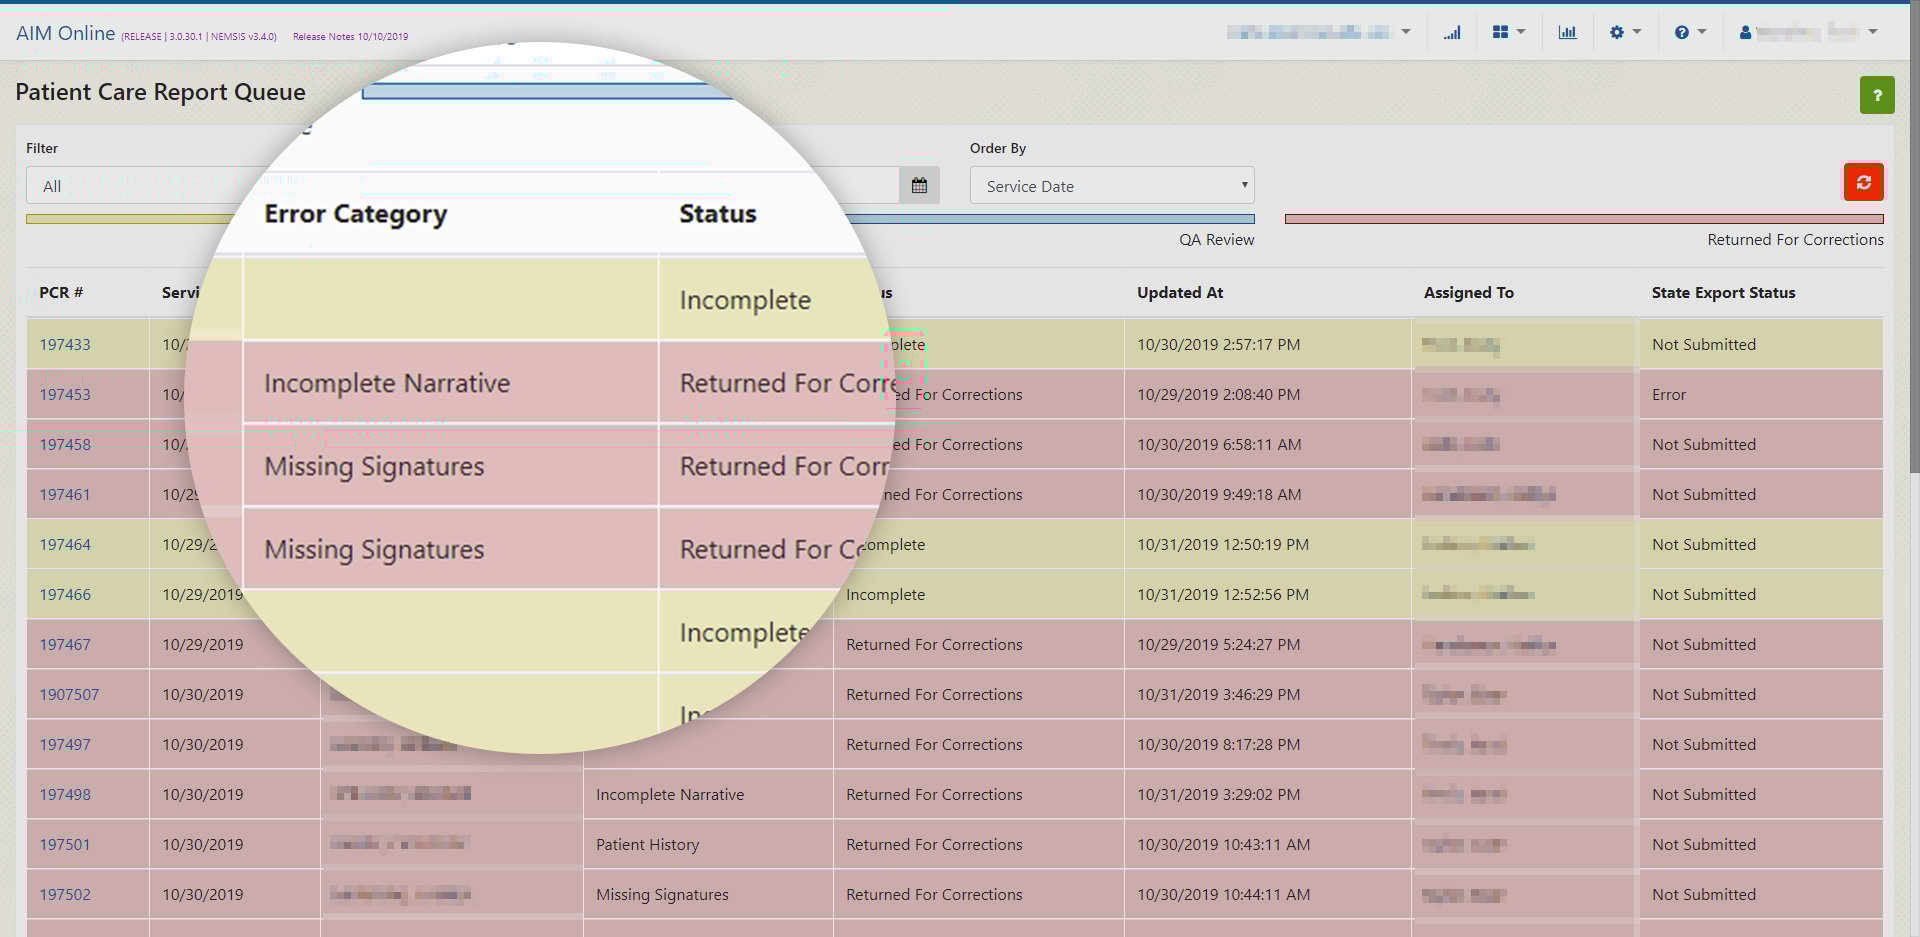1920x937 pixels.
Task: Click the signal strength icon in the toolbar
Action: tap(1452, 31)
